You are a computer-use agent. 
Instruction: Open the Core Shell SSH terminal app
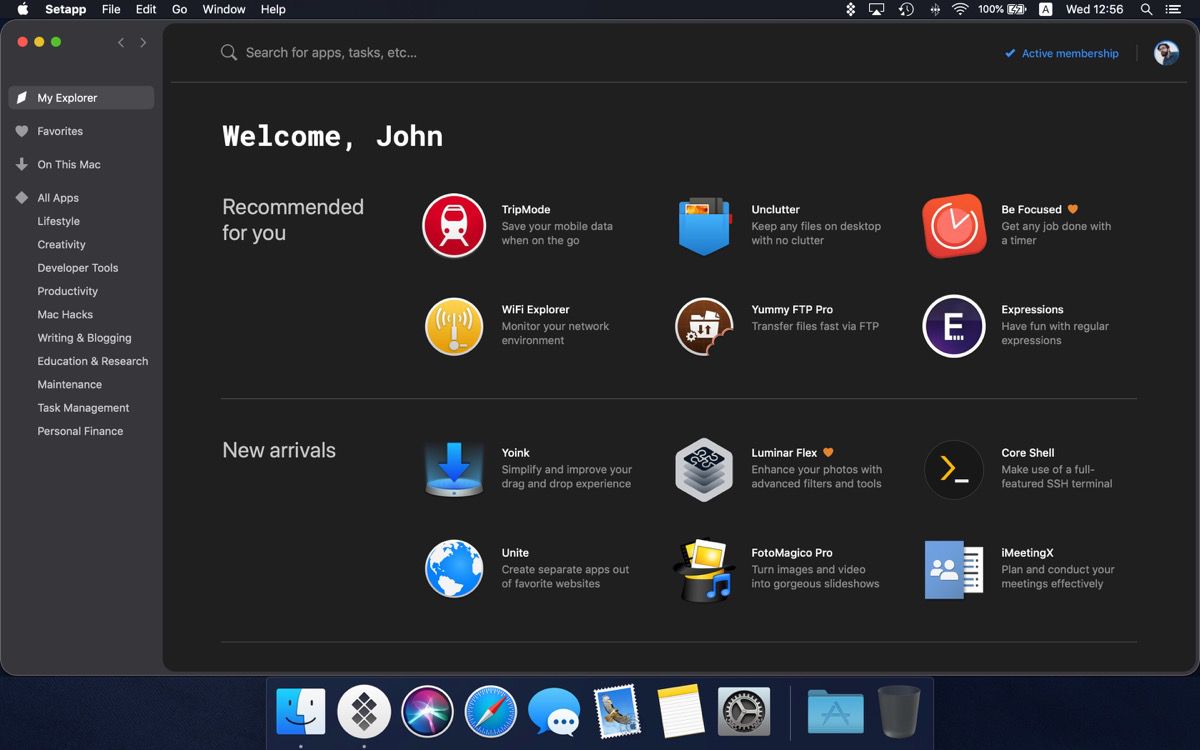[x=953, y=468]
